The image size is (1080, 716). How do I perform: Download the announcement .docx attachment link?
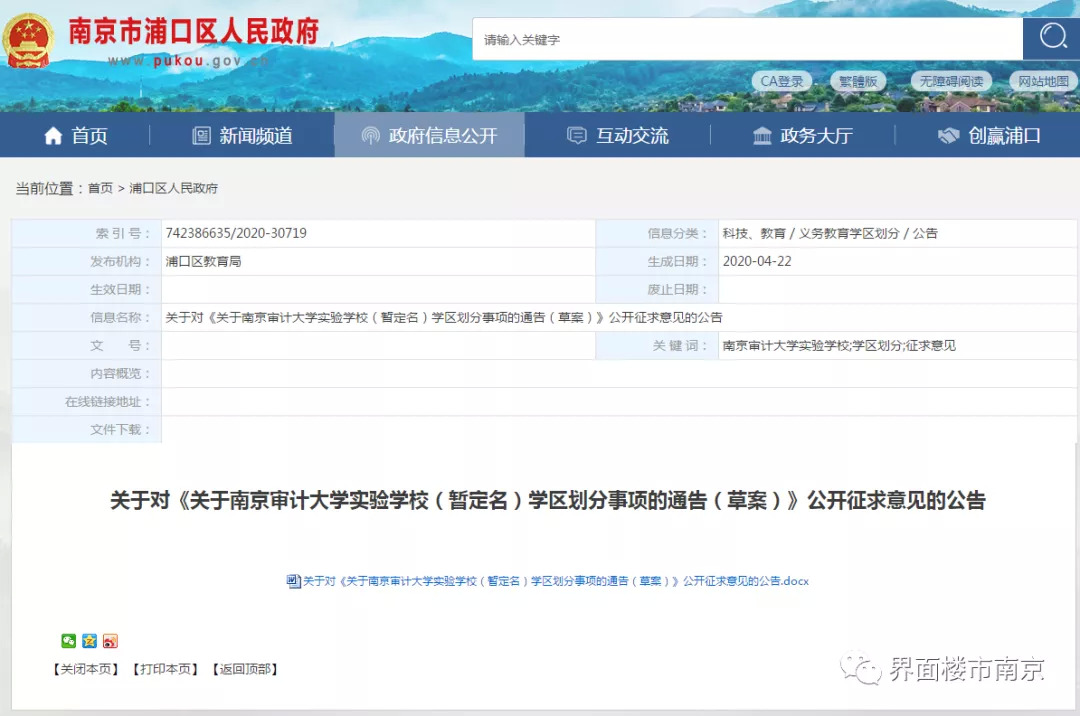pyautogui.click(x=555, y=581)
